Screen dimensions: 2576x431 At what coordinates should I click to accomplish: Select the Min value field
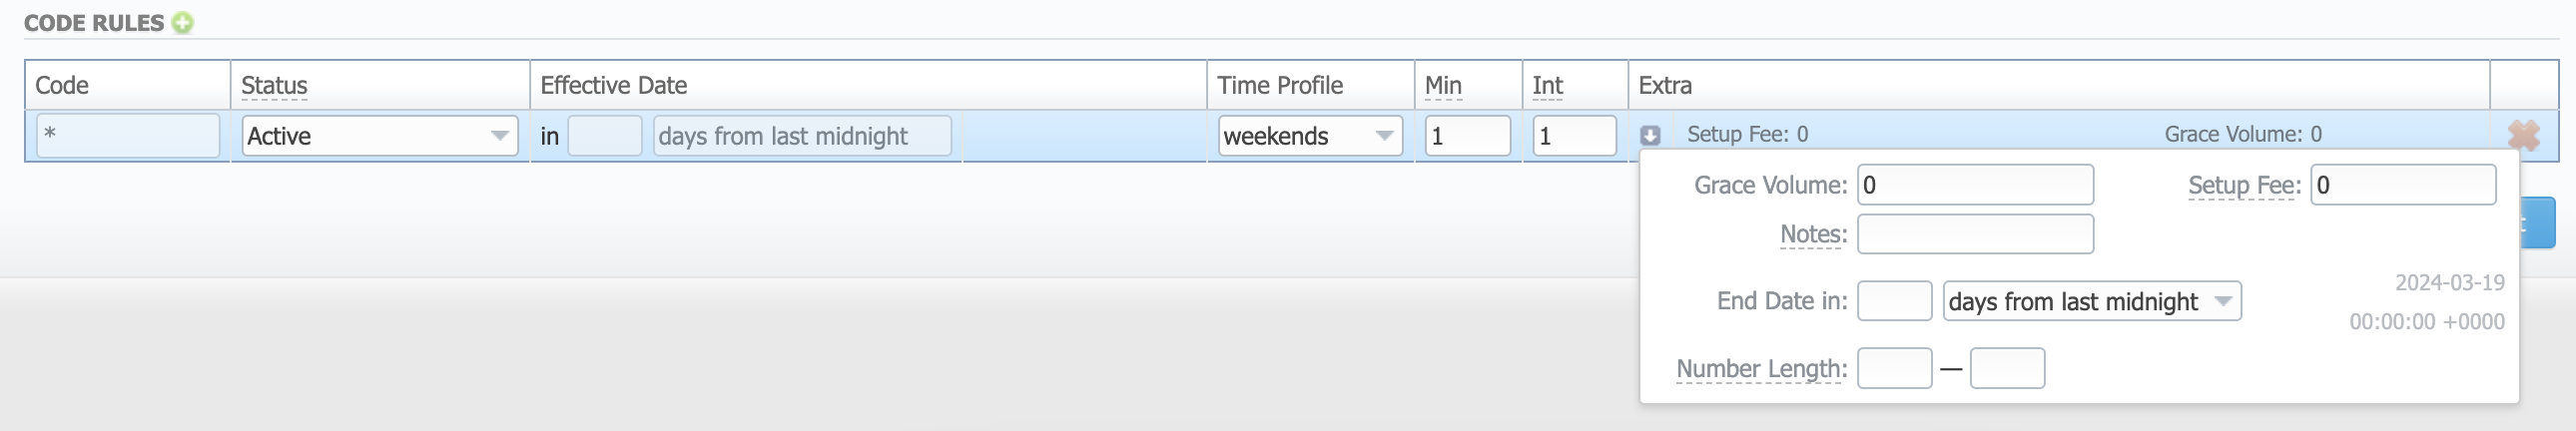click(x=1466, y=136)
